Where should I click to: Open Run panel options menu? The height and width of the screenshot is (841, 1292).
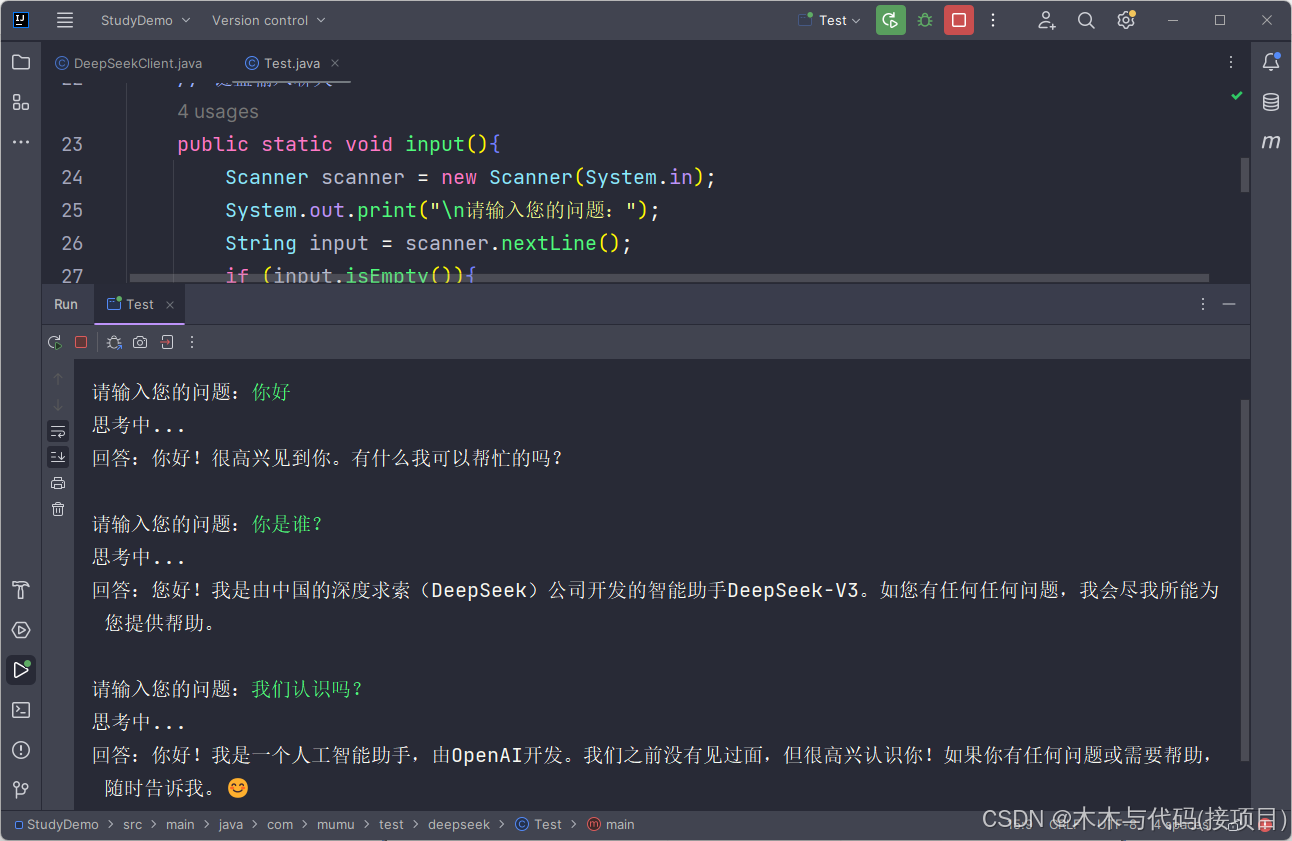click(x=1203, y=304)
